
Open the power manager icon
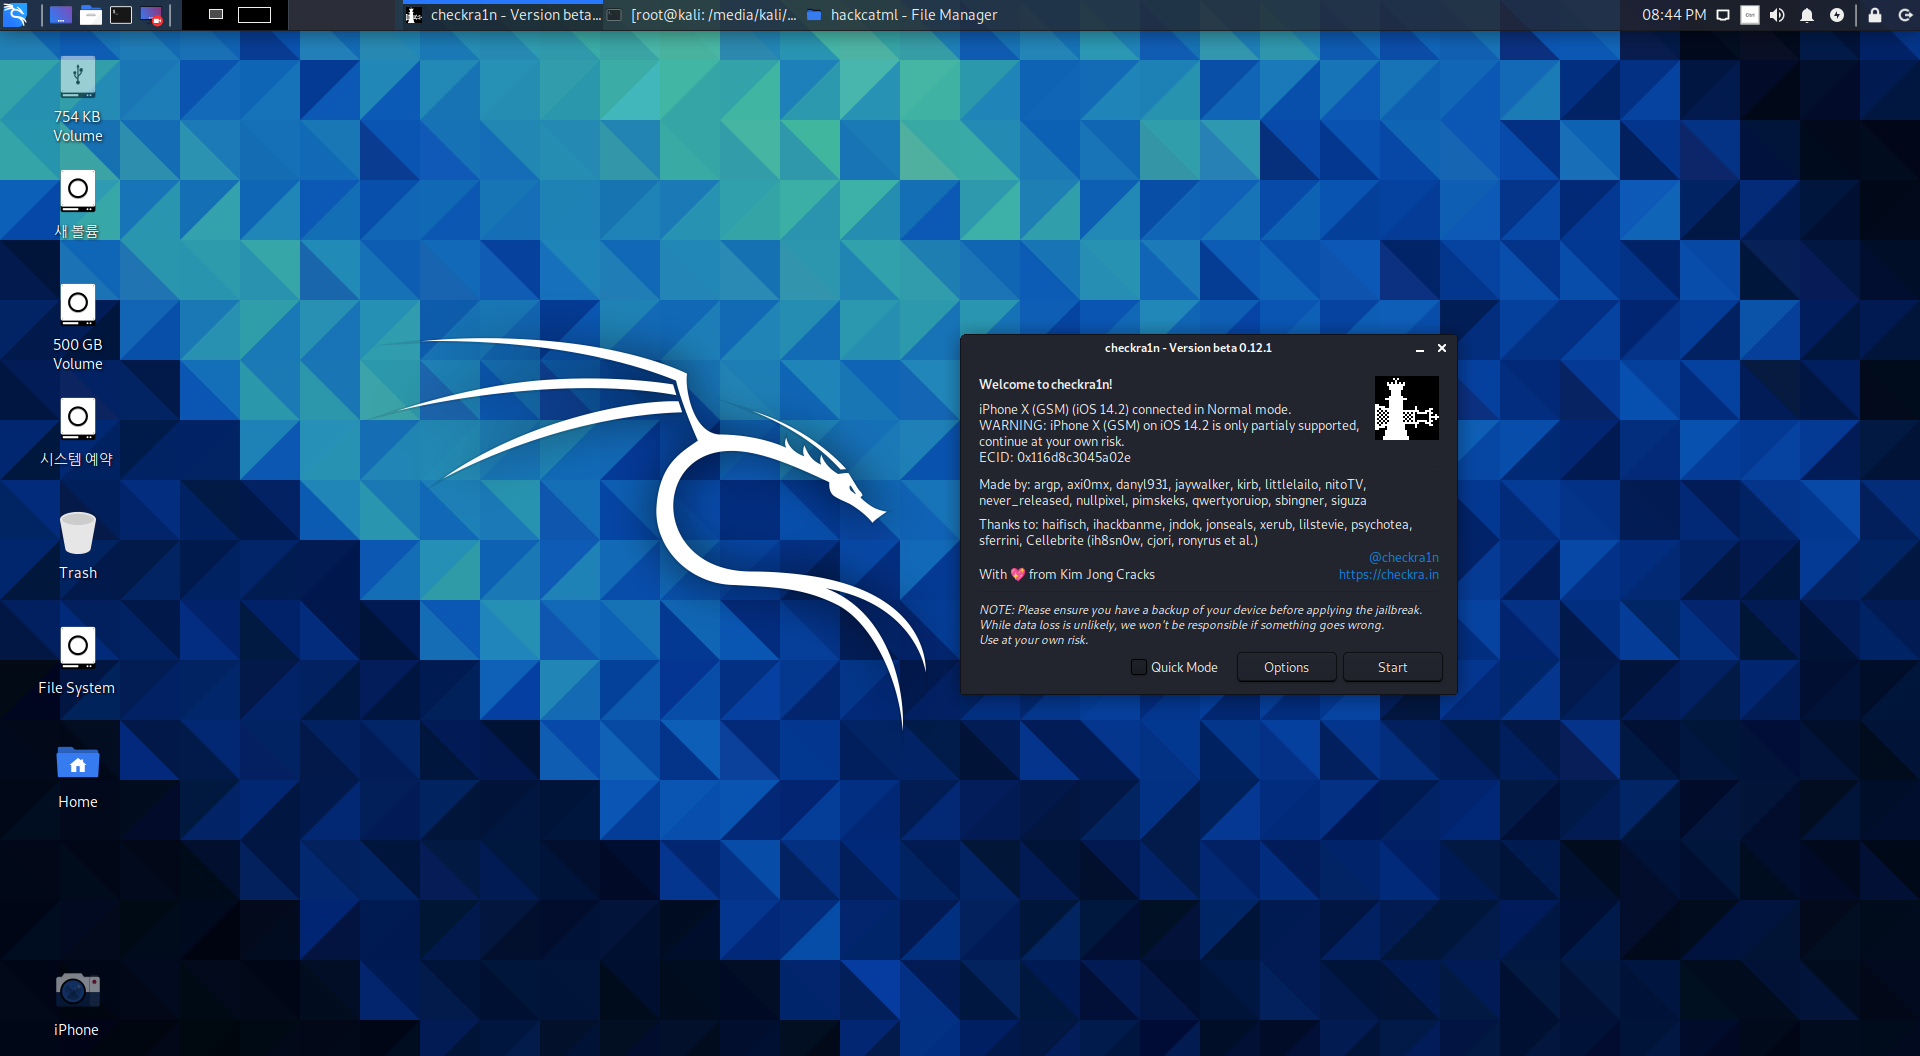1837,15
